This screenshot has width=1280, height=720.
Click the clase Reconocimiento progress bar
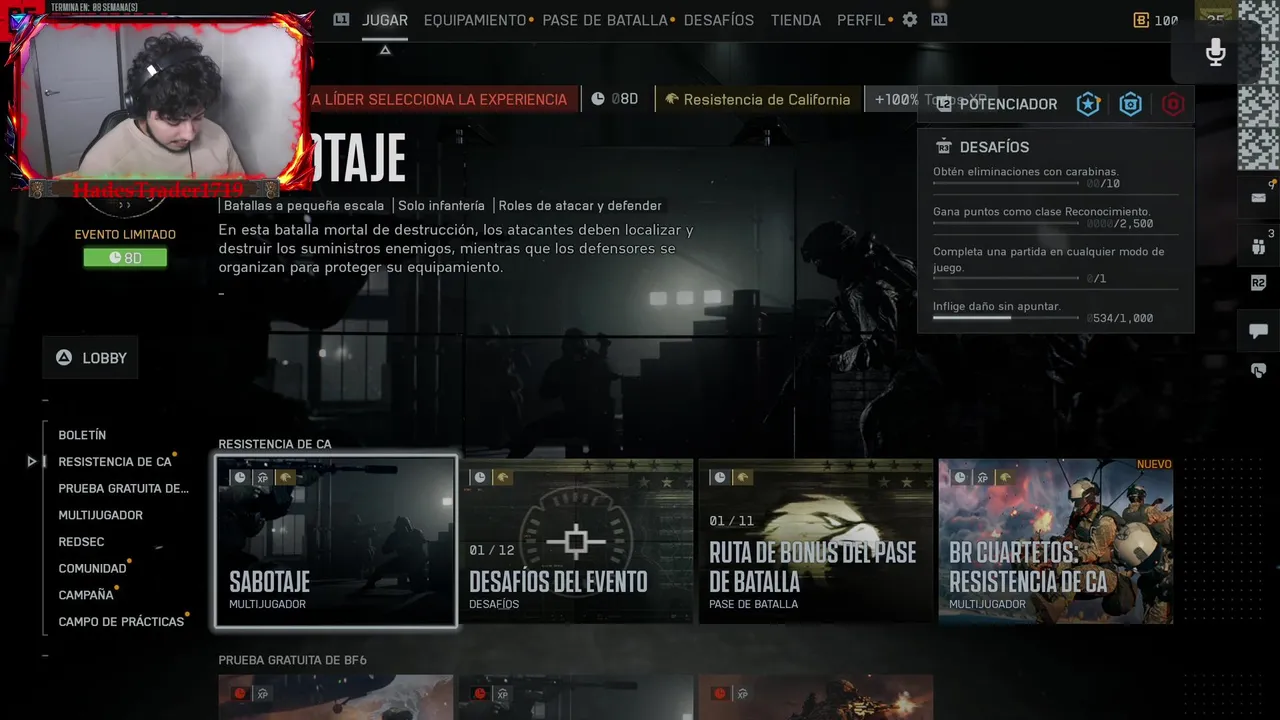pos(1006,224)
